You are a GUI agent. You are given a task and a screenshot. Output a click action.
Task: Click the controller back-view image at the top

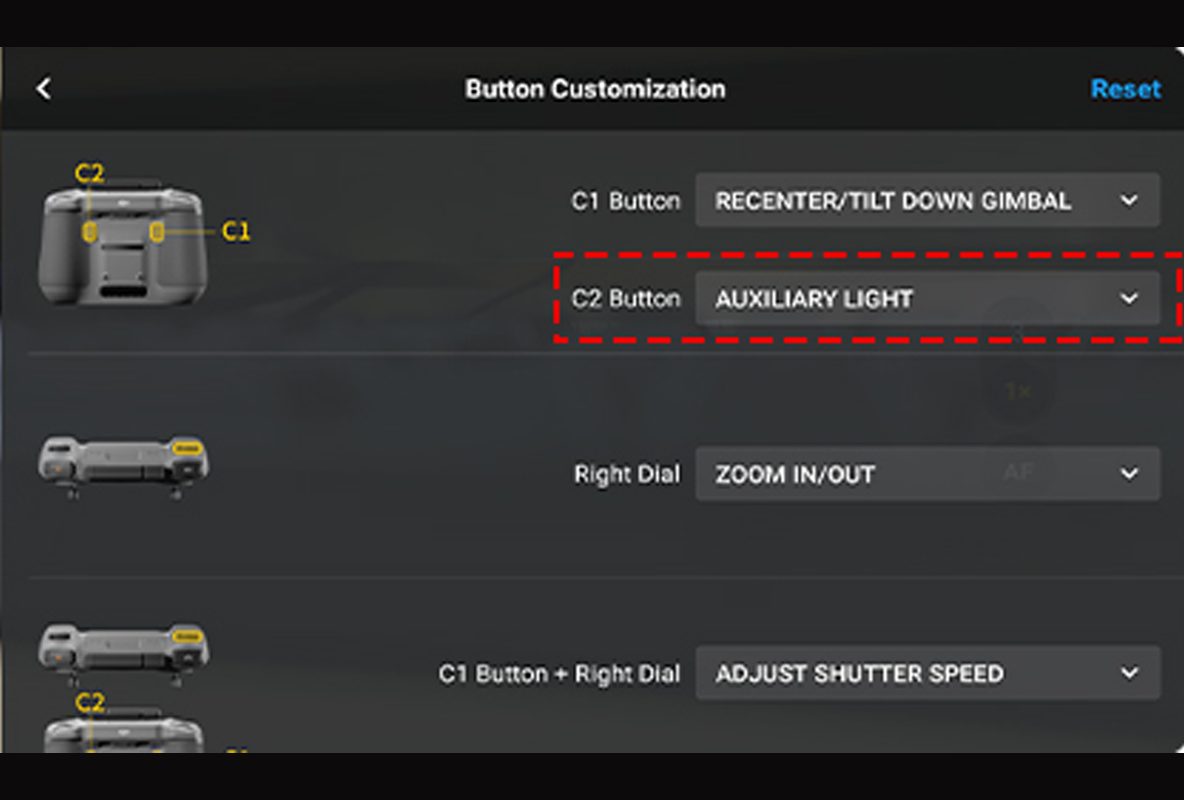pos(121,245)
